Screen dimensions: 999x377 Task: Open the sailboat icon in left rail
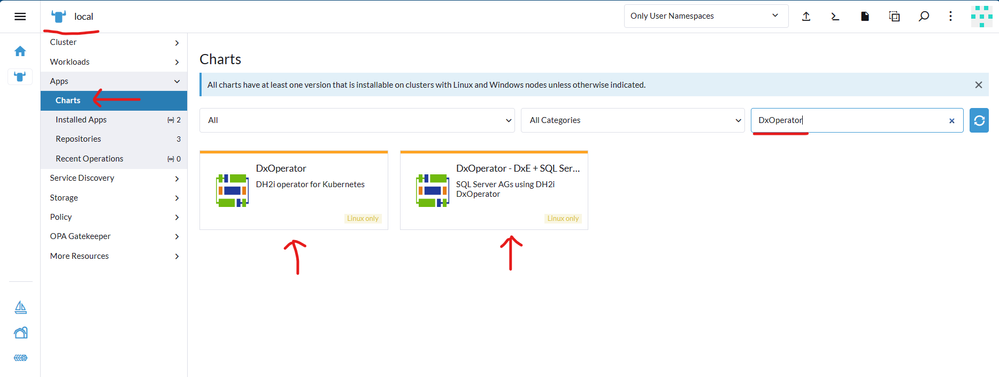[20, 308]
